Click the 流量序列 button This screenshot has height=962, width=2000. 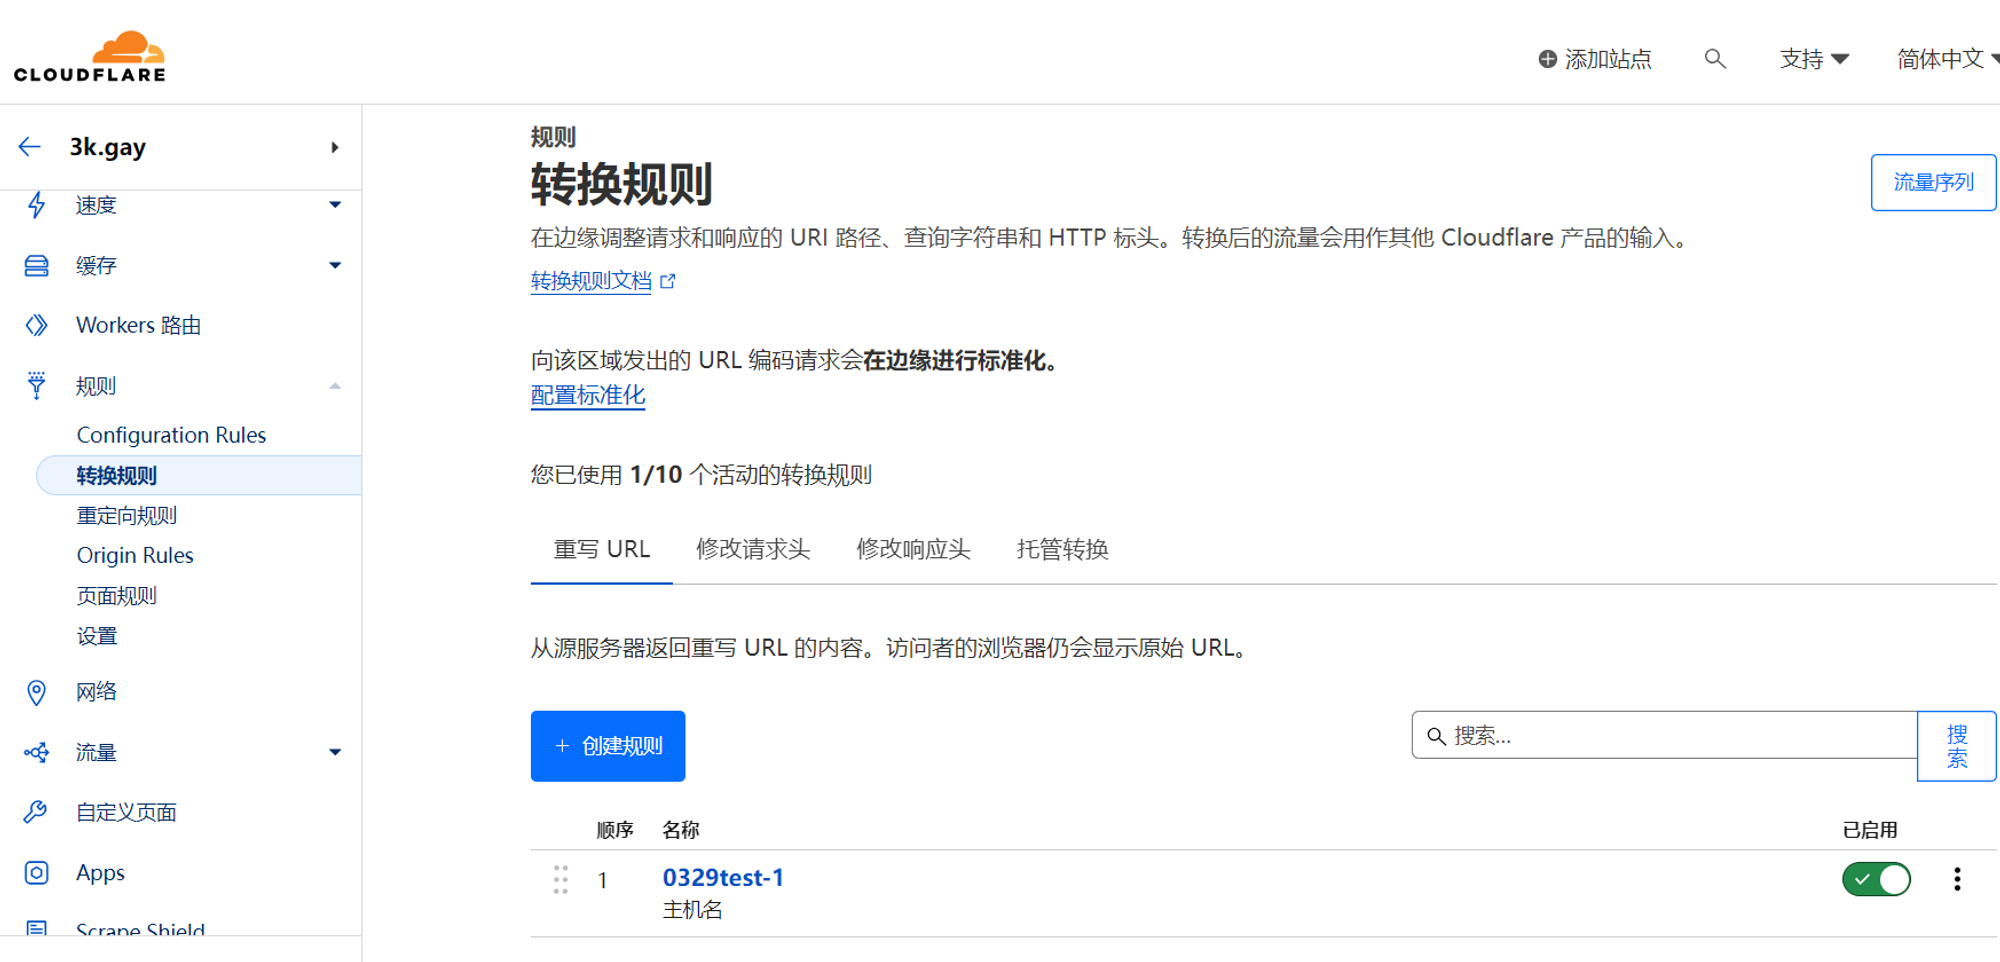[1933, 182]
